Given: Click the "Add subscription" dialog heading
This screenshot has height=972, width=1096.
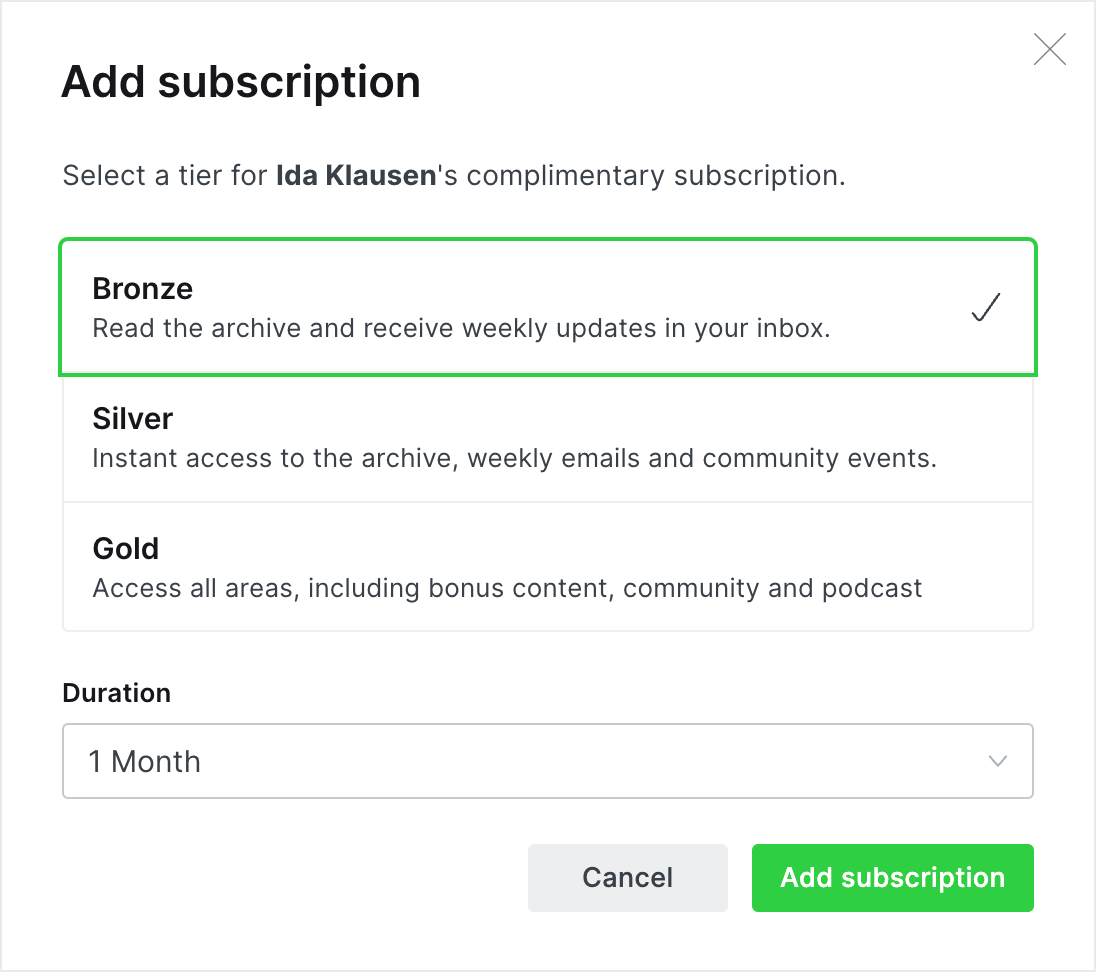Looking at the screenshot, I should point(241,82).
